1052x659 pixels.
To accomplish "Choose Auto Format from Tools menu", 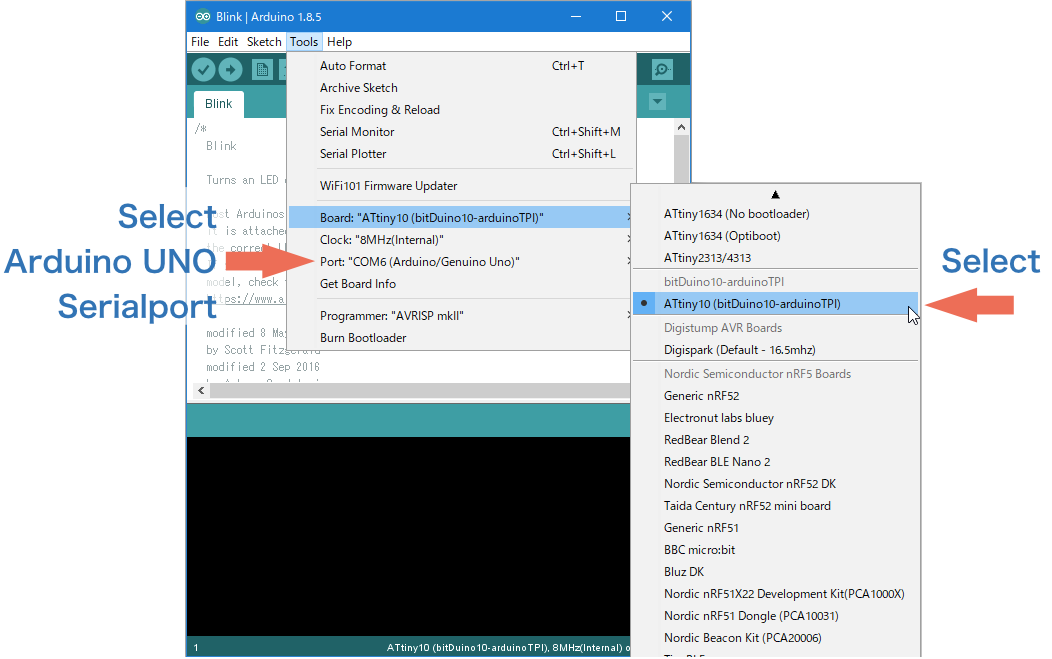I will [460, 66].
